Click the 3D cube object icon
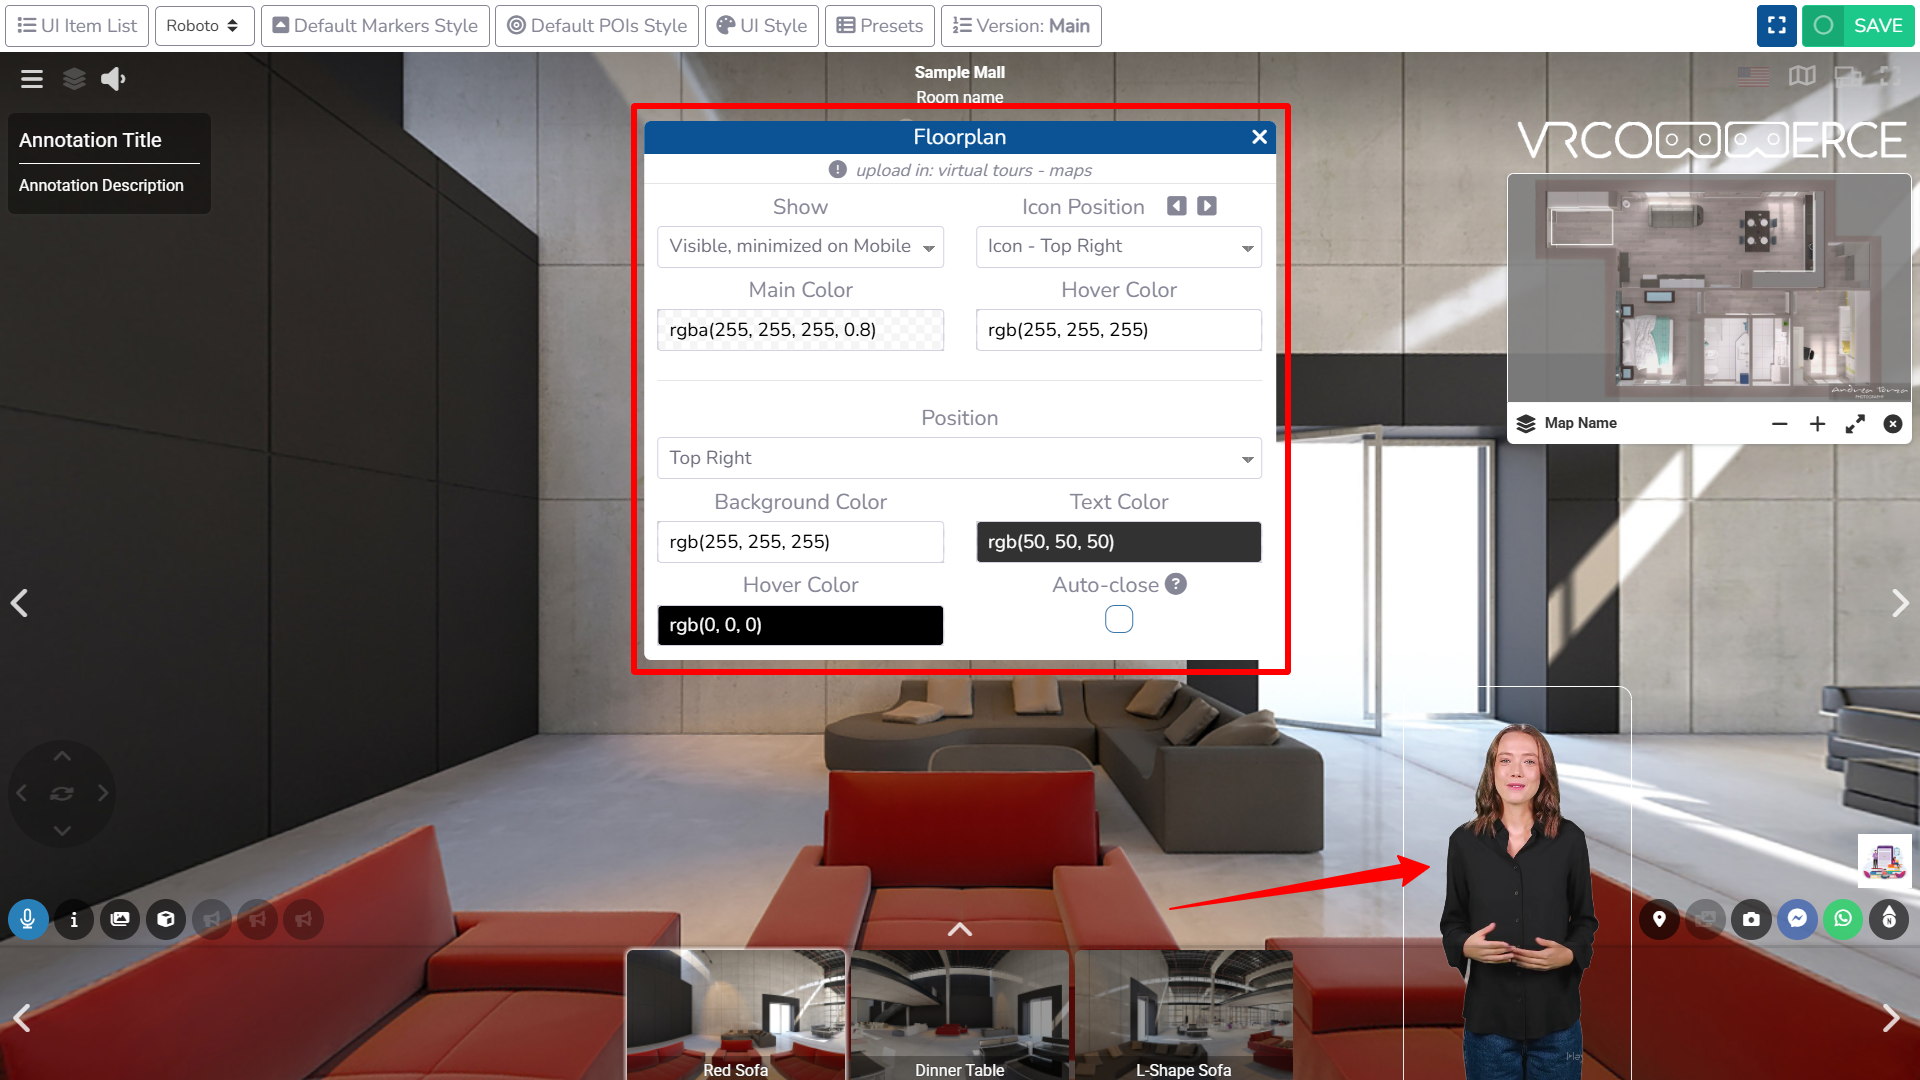1920x1080 pixels. pyautogui.click(x=166, y=919)
